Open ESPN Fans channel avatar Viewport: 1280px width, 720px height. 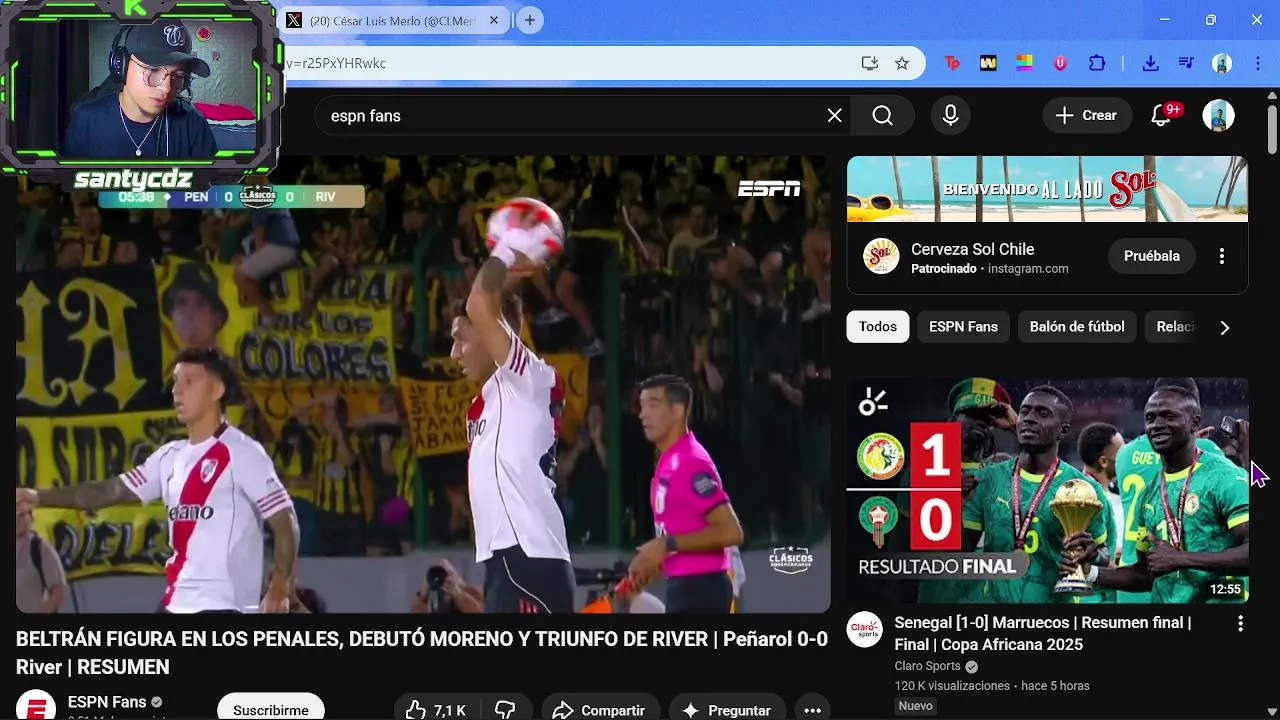(x=36, y=706)
